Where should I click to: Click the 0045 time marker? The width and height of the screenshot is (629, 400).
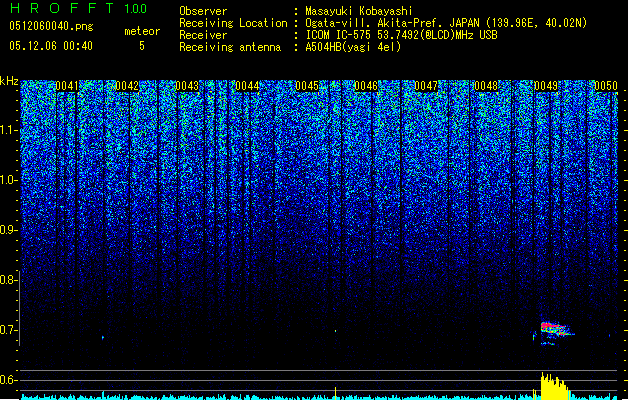(307, 86)
